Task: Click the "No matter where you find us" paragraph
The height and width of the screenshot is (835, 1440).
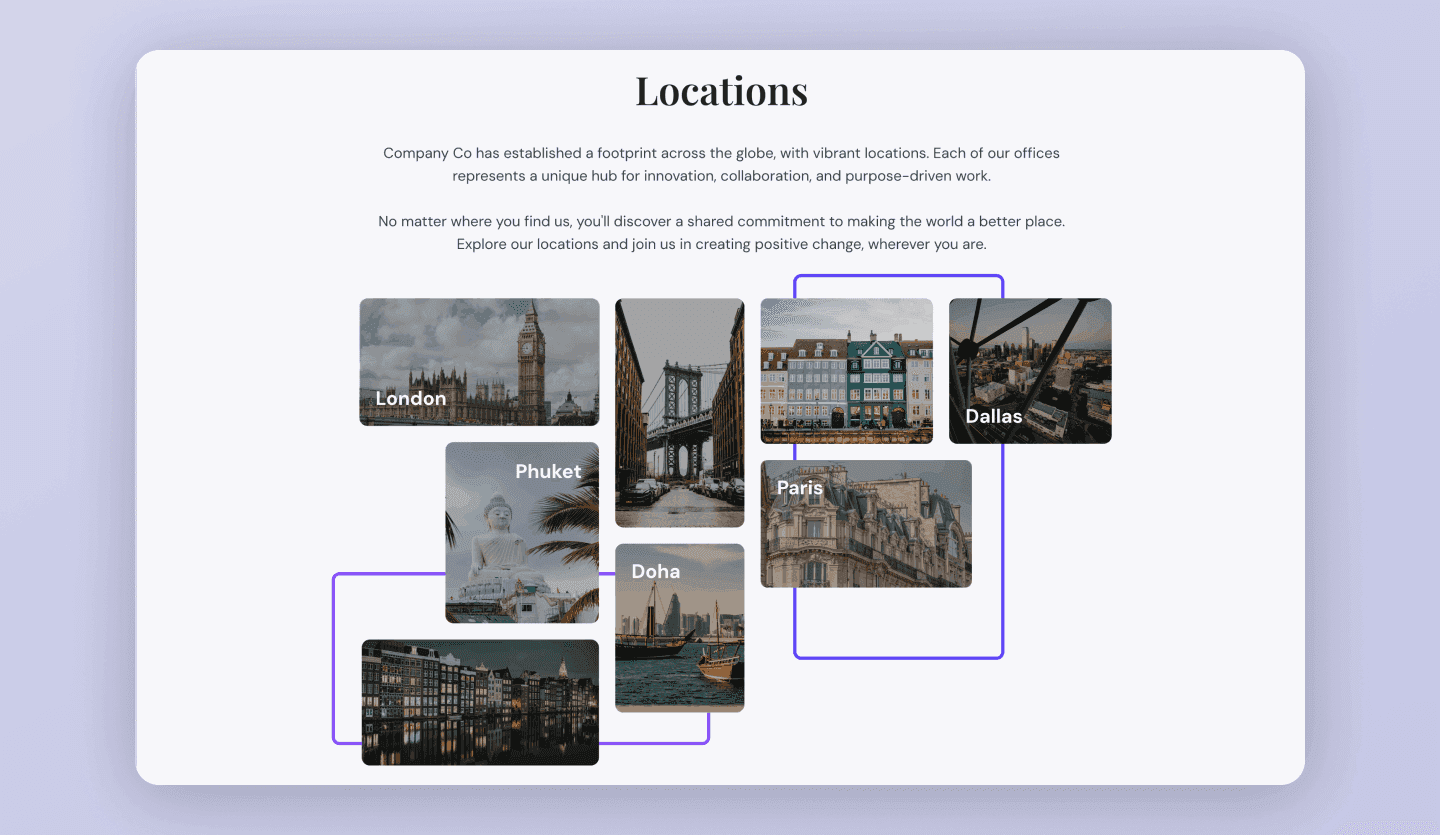Action: pyautogui.click(x=721, y=232)
